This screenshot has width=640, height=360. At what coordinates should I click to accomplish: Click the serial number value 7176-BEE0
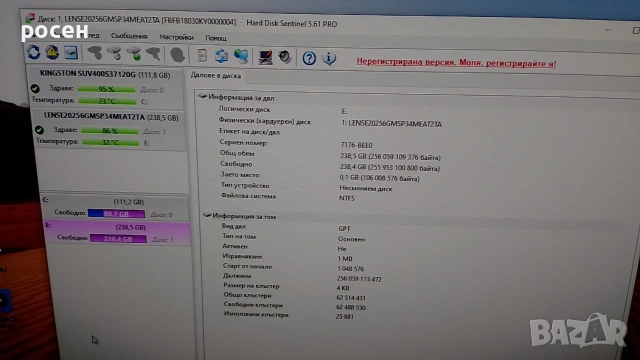pos(356,145)
